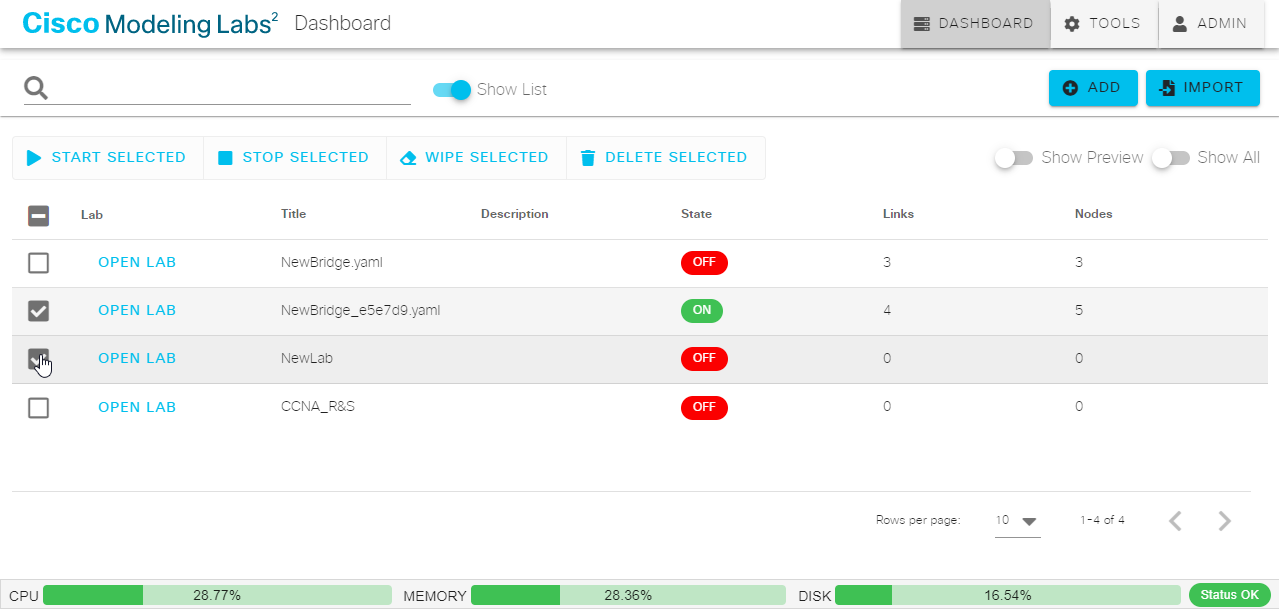Go to the next page arrow
This screenshot has width=1279, height=609.
(1225, 521)
